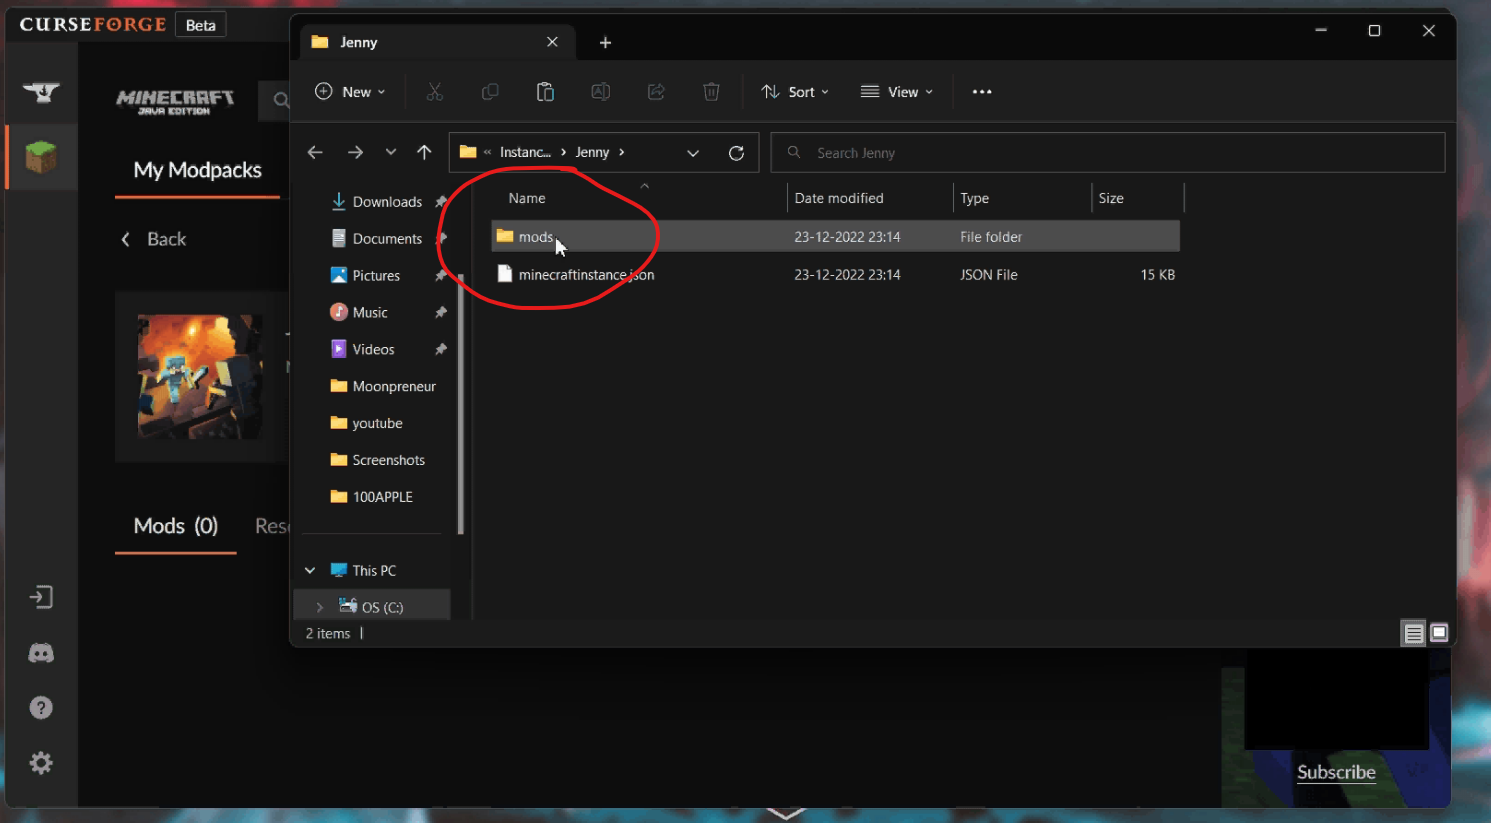Click the search magnifier in CurseForge
Screen dimensions: 1491x823
[x=281, y=100]
